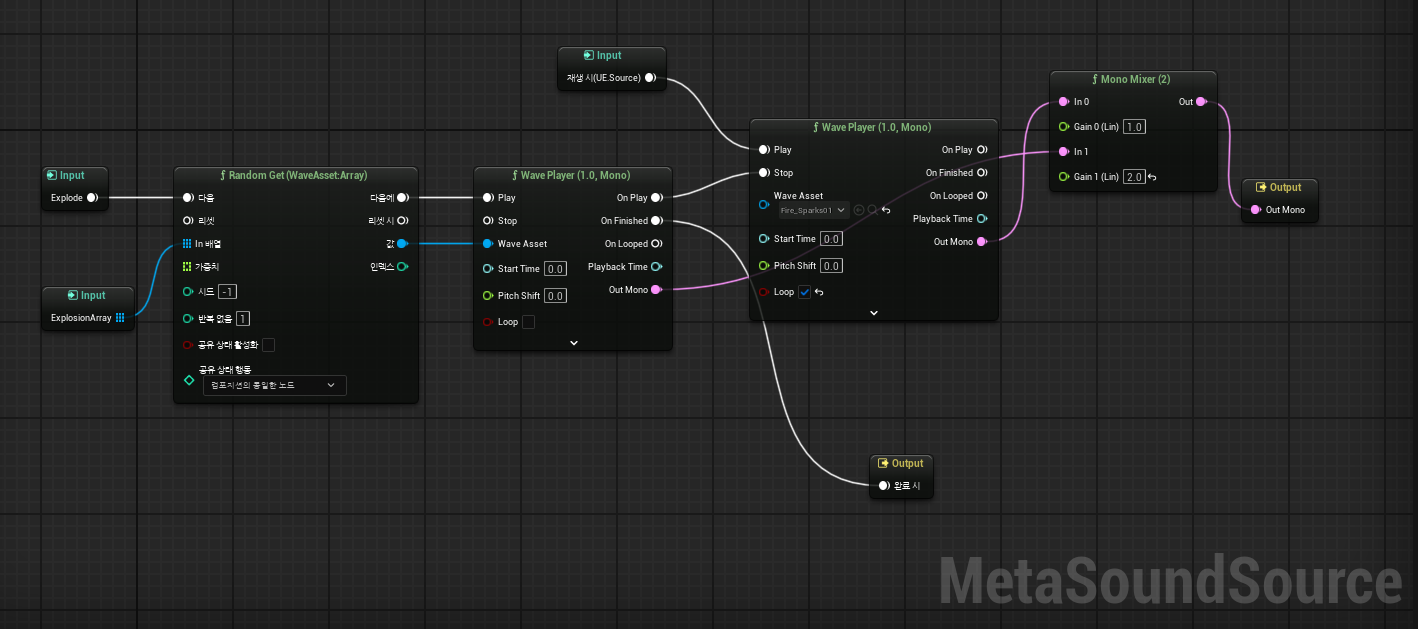Reset Wave Asset Fire_Sparks01 to default
Screen dimensions: 1418x629
click(x=886, y=210)
